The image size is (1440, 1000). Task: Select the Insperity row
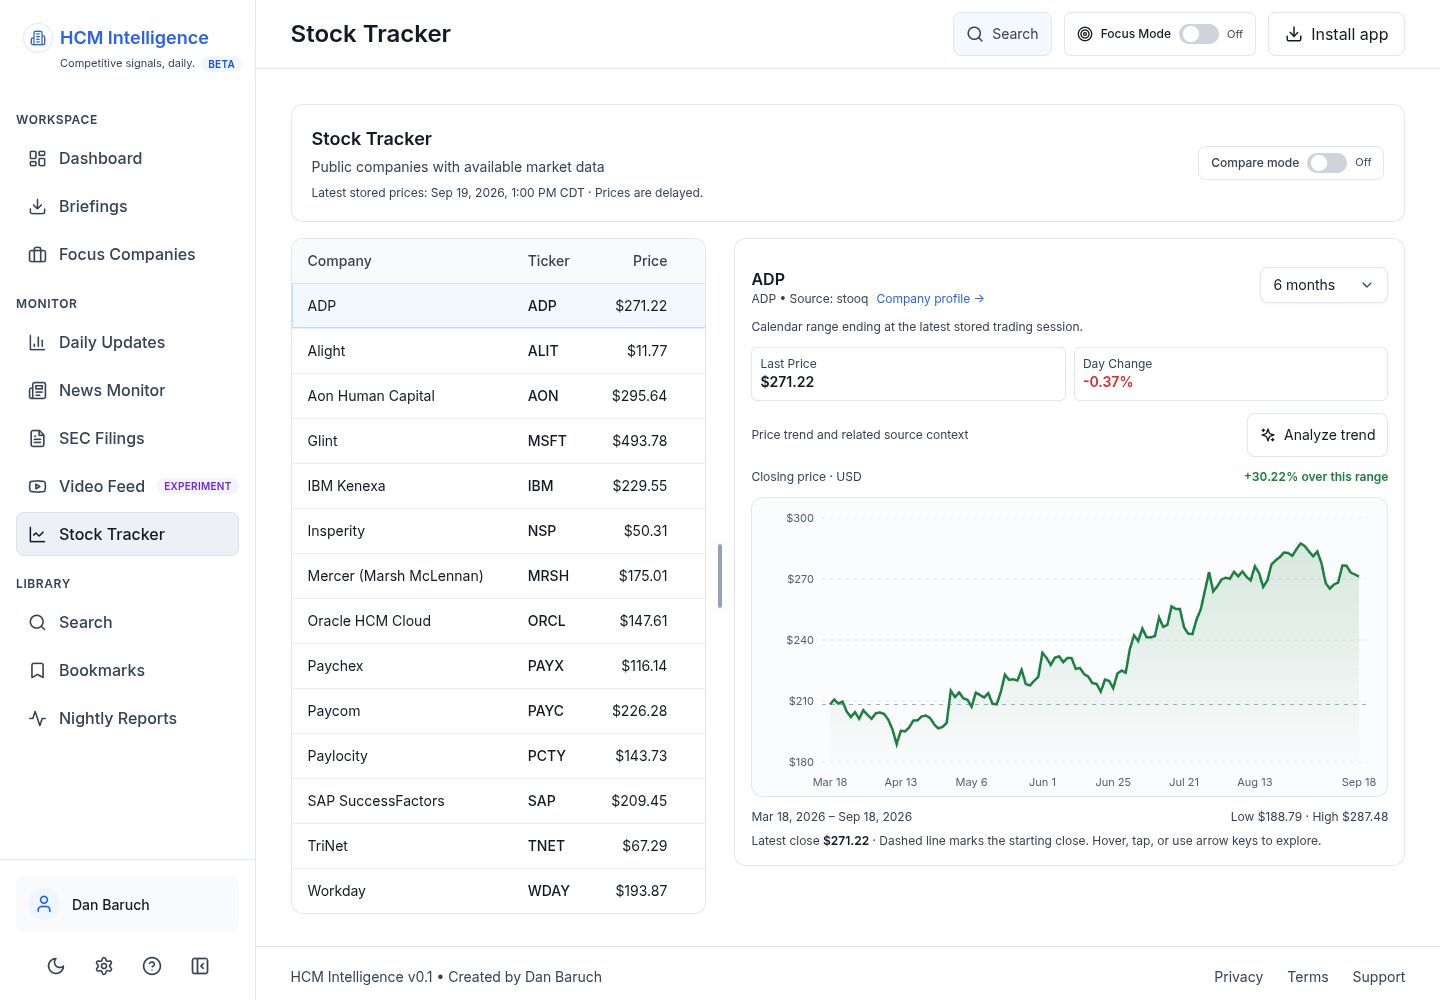point(498,531)
